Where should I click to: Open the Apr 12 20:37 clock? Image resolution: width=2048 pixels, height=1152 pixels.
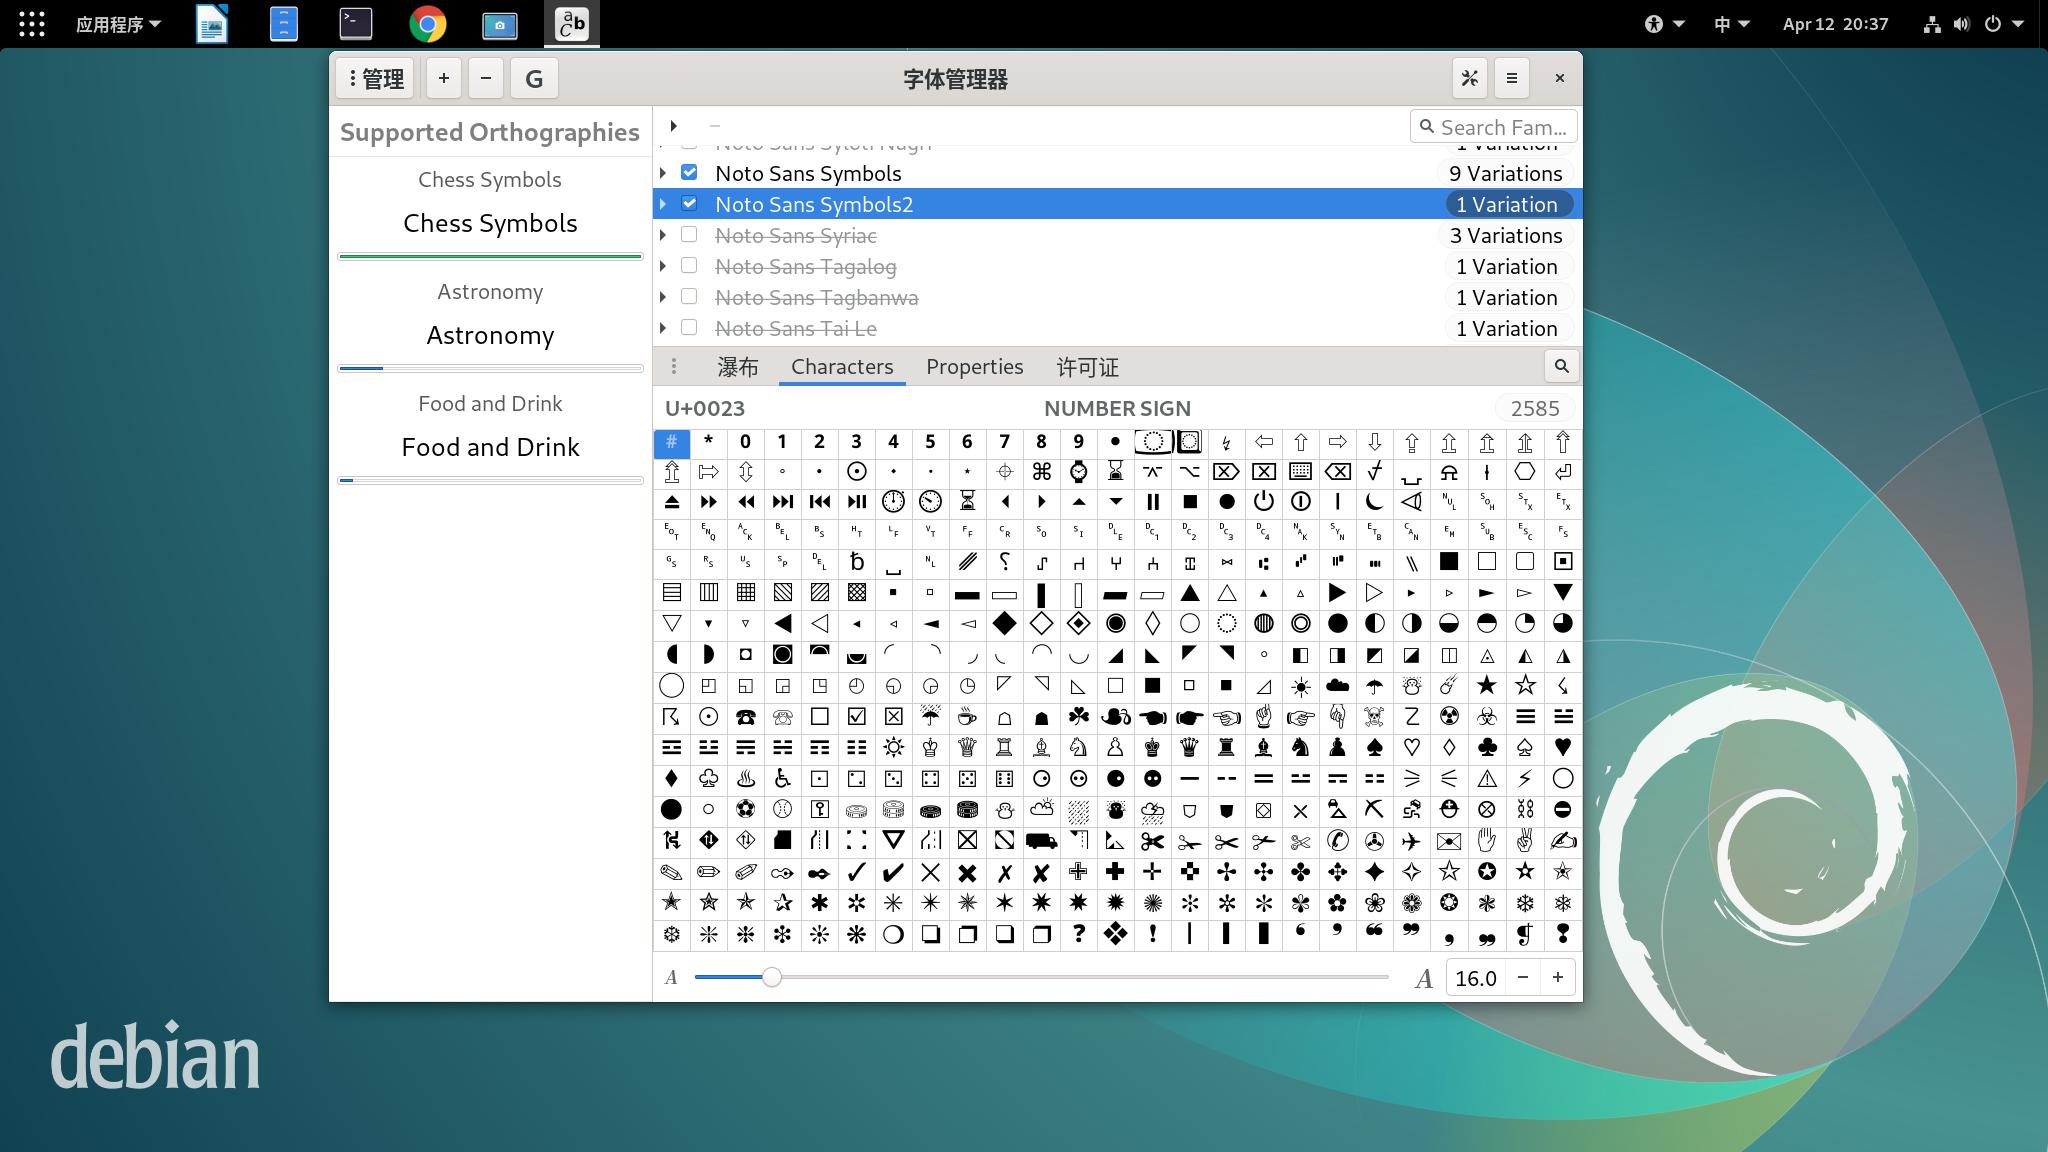coord(1835,24)
